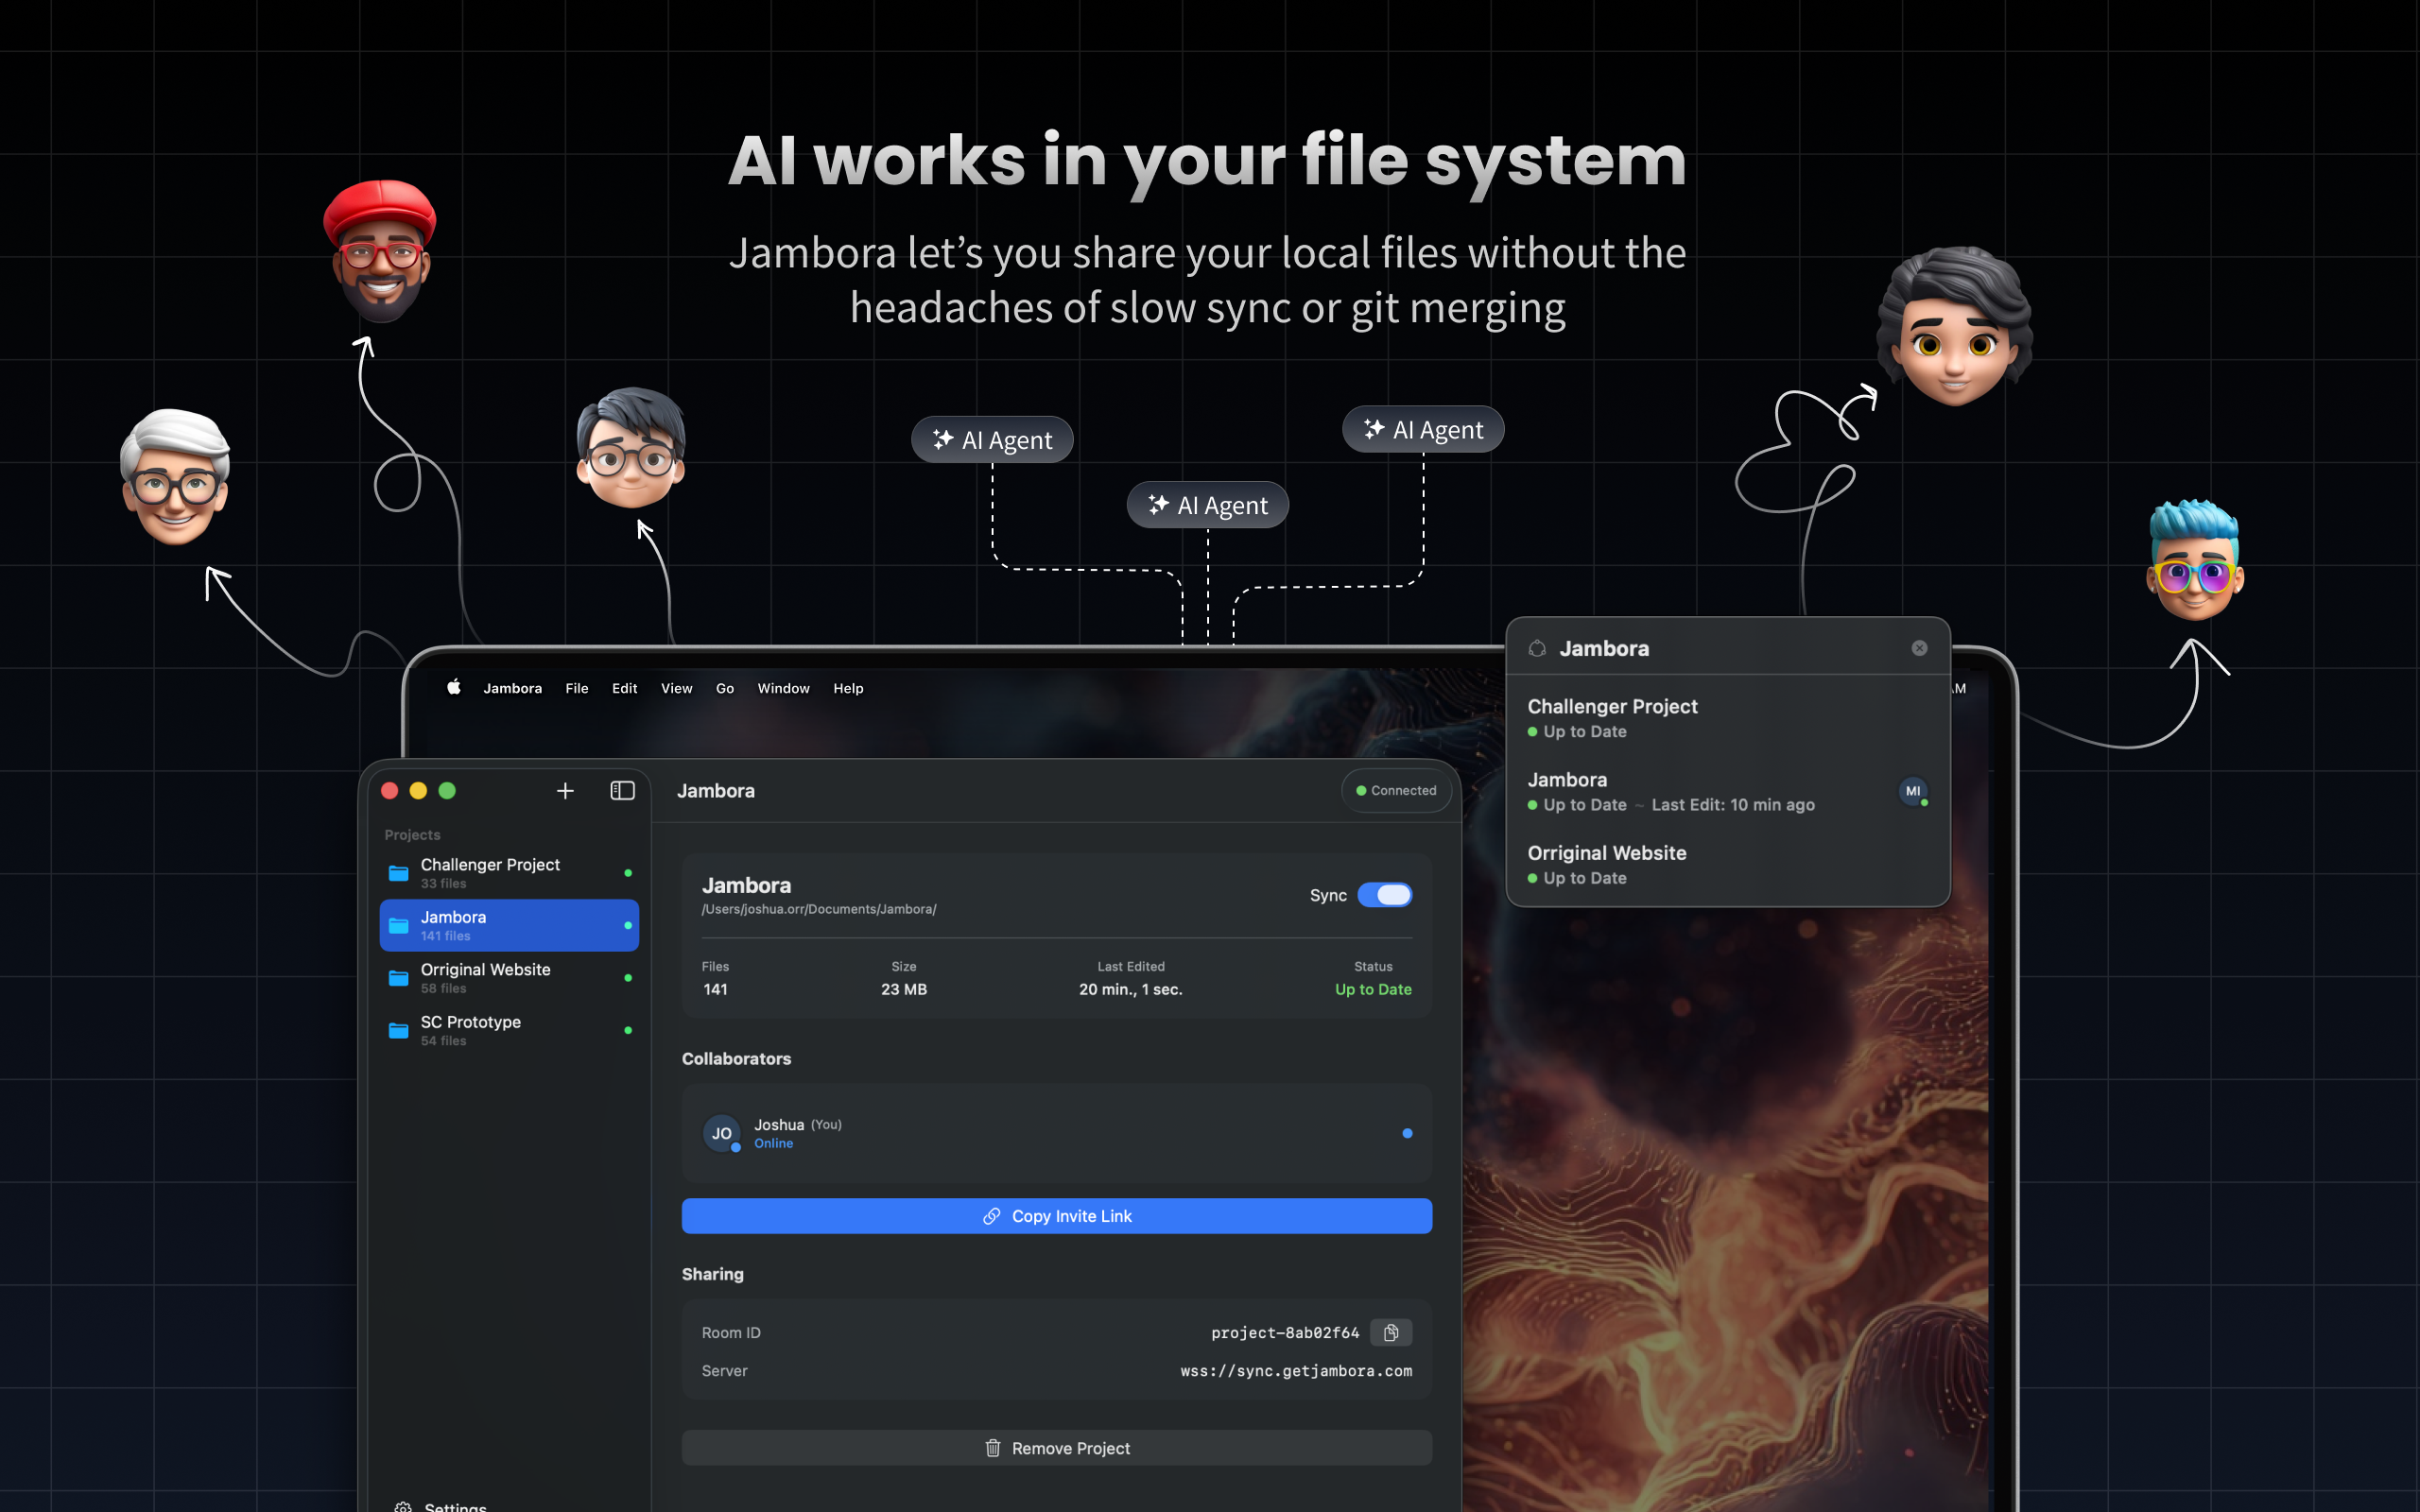Click the Copy Invite Link button
The width and height of the screenshot is (2420, 1512).
click(1056, 1216)
